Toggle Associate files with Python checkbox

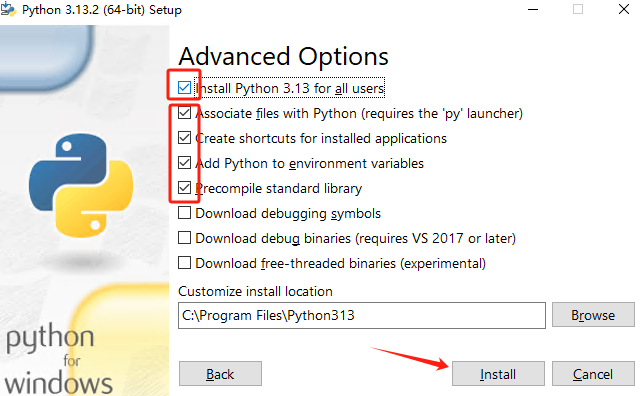pos(184,113)
